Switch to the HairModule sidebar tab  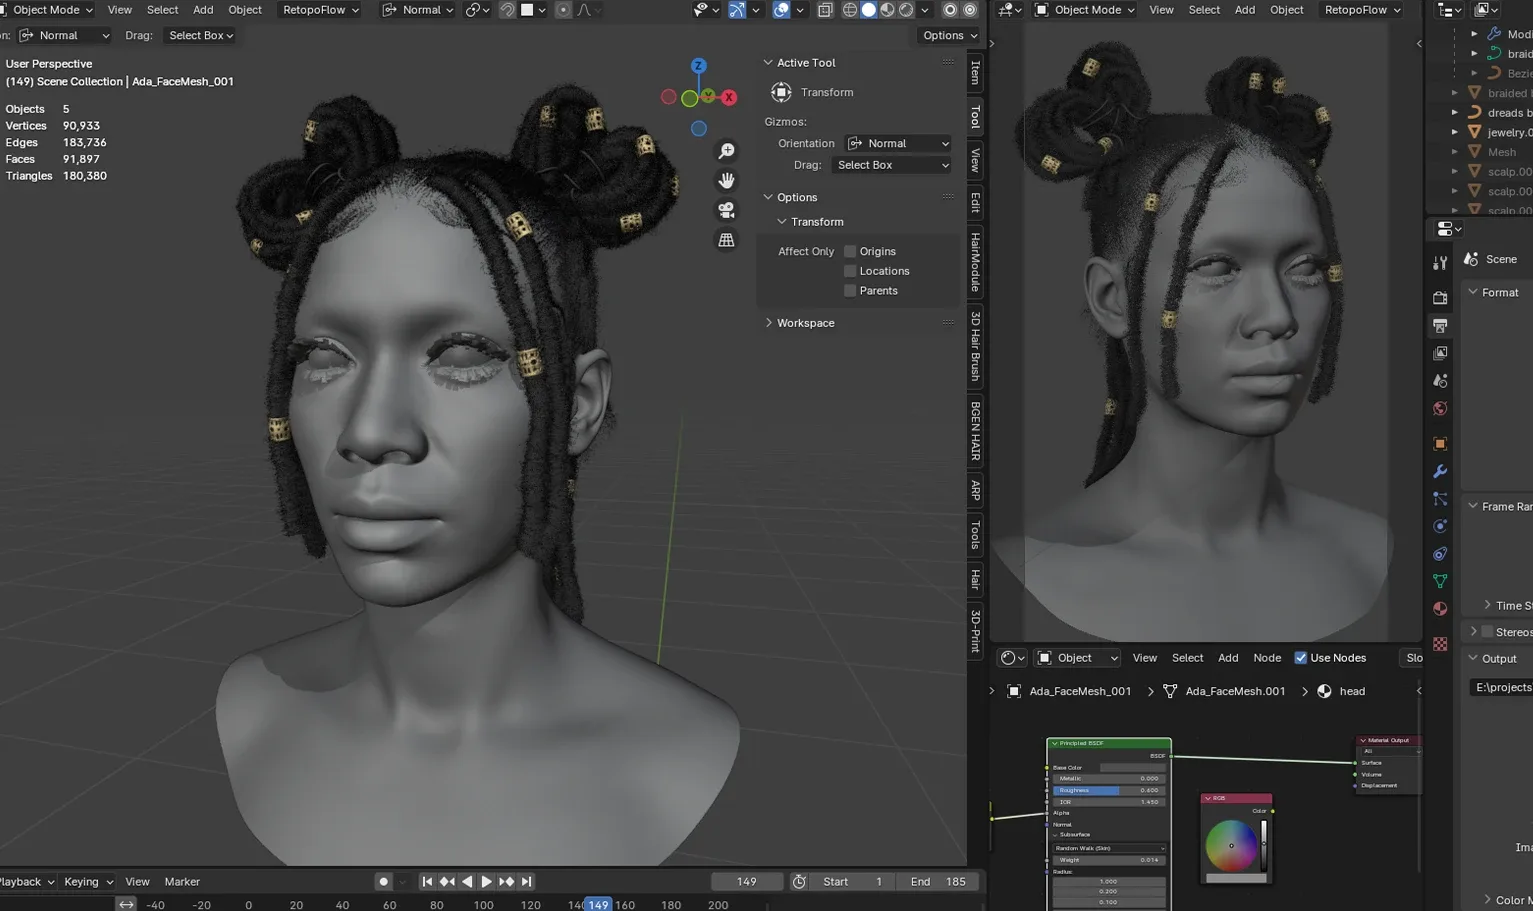pos(975,263)
